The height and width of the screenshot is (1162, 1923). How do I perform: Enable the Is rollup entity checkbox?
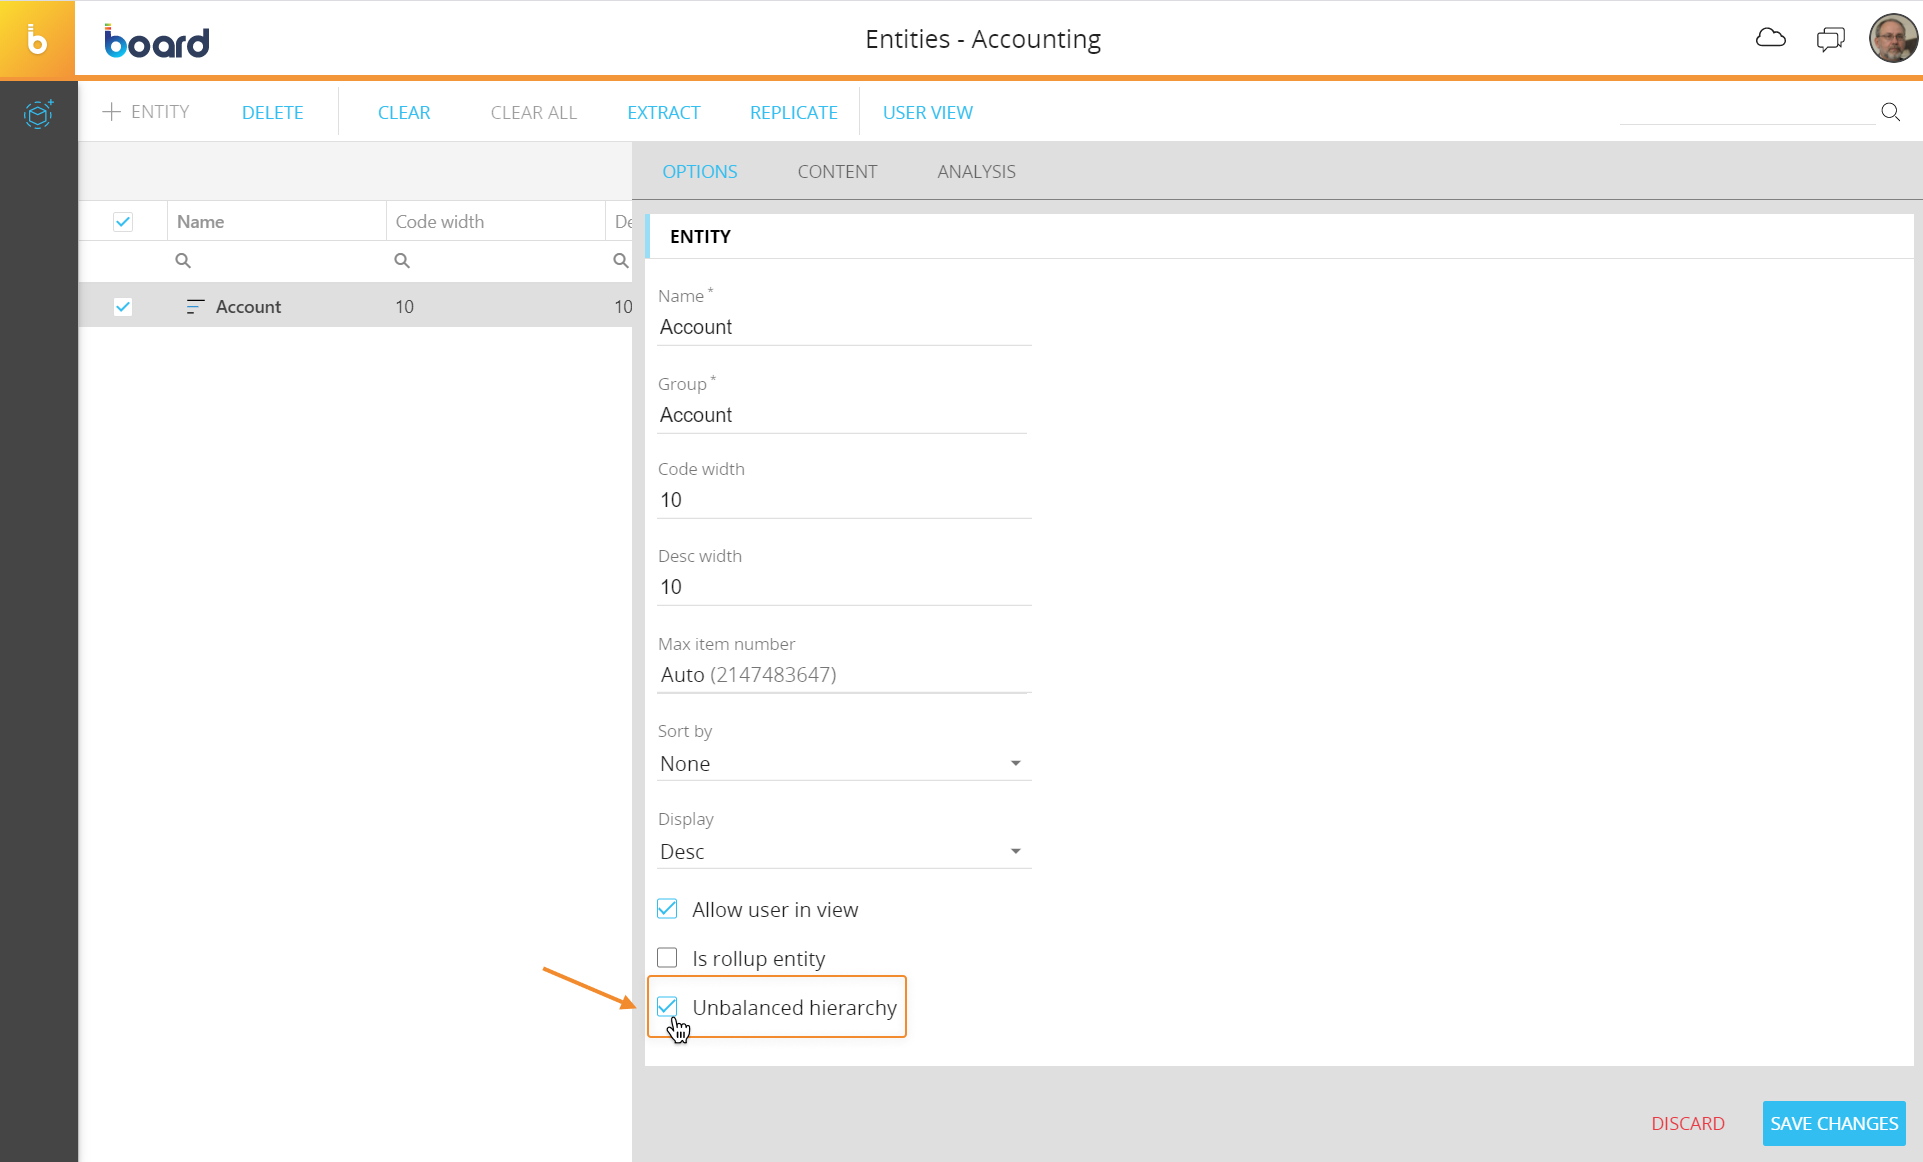[668, 958]
